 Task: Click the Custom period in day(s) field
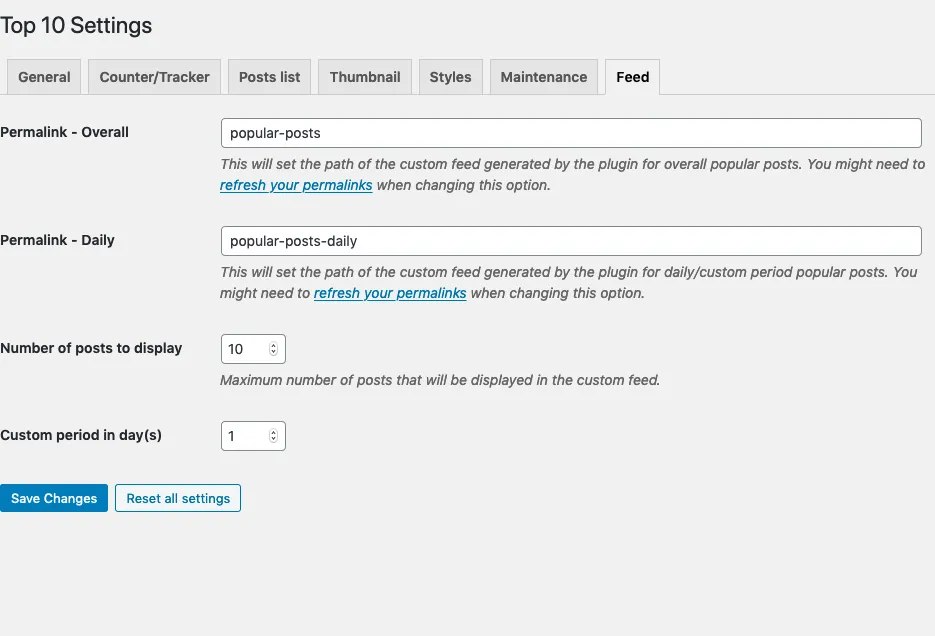(243, 436)
